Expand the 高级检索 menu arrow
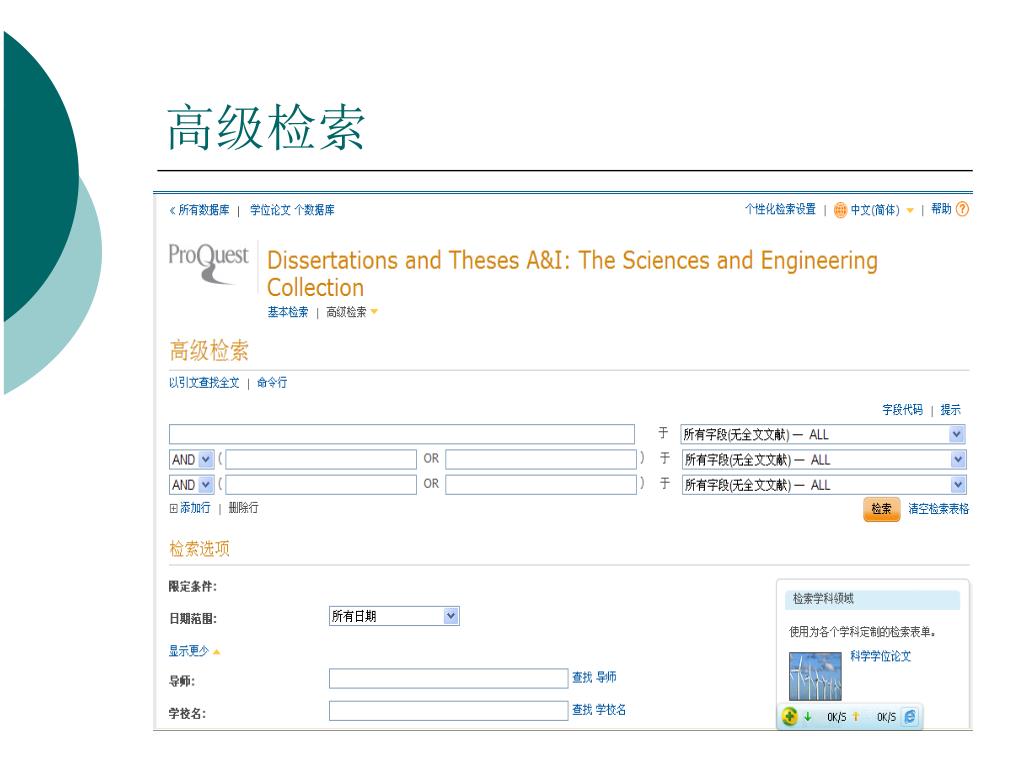Screen dimensions: 1024x768 pos(374,312)
